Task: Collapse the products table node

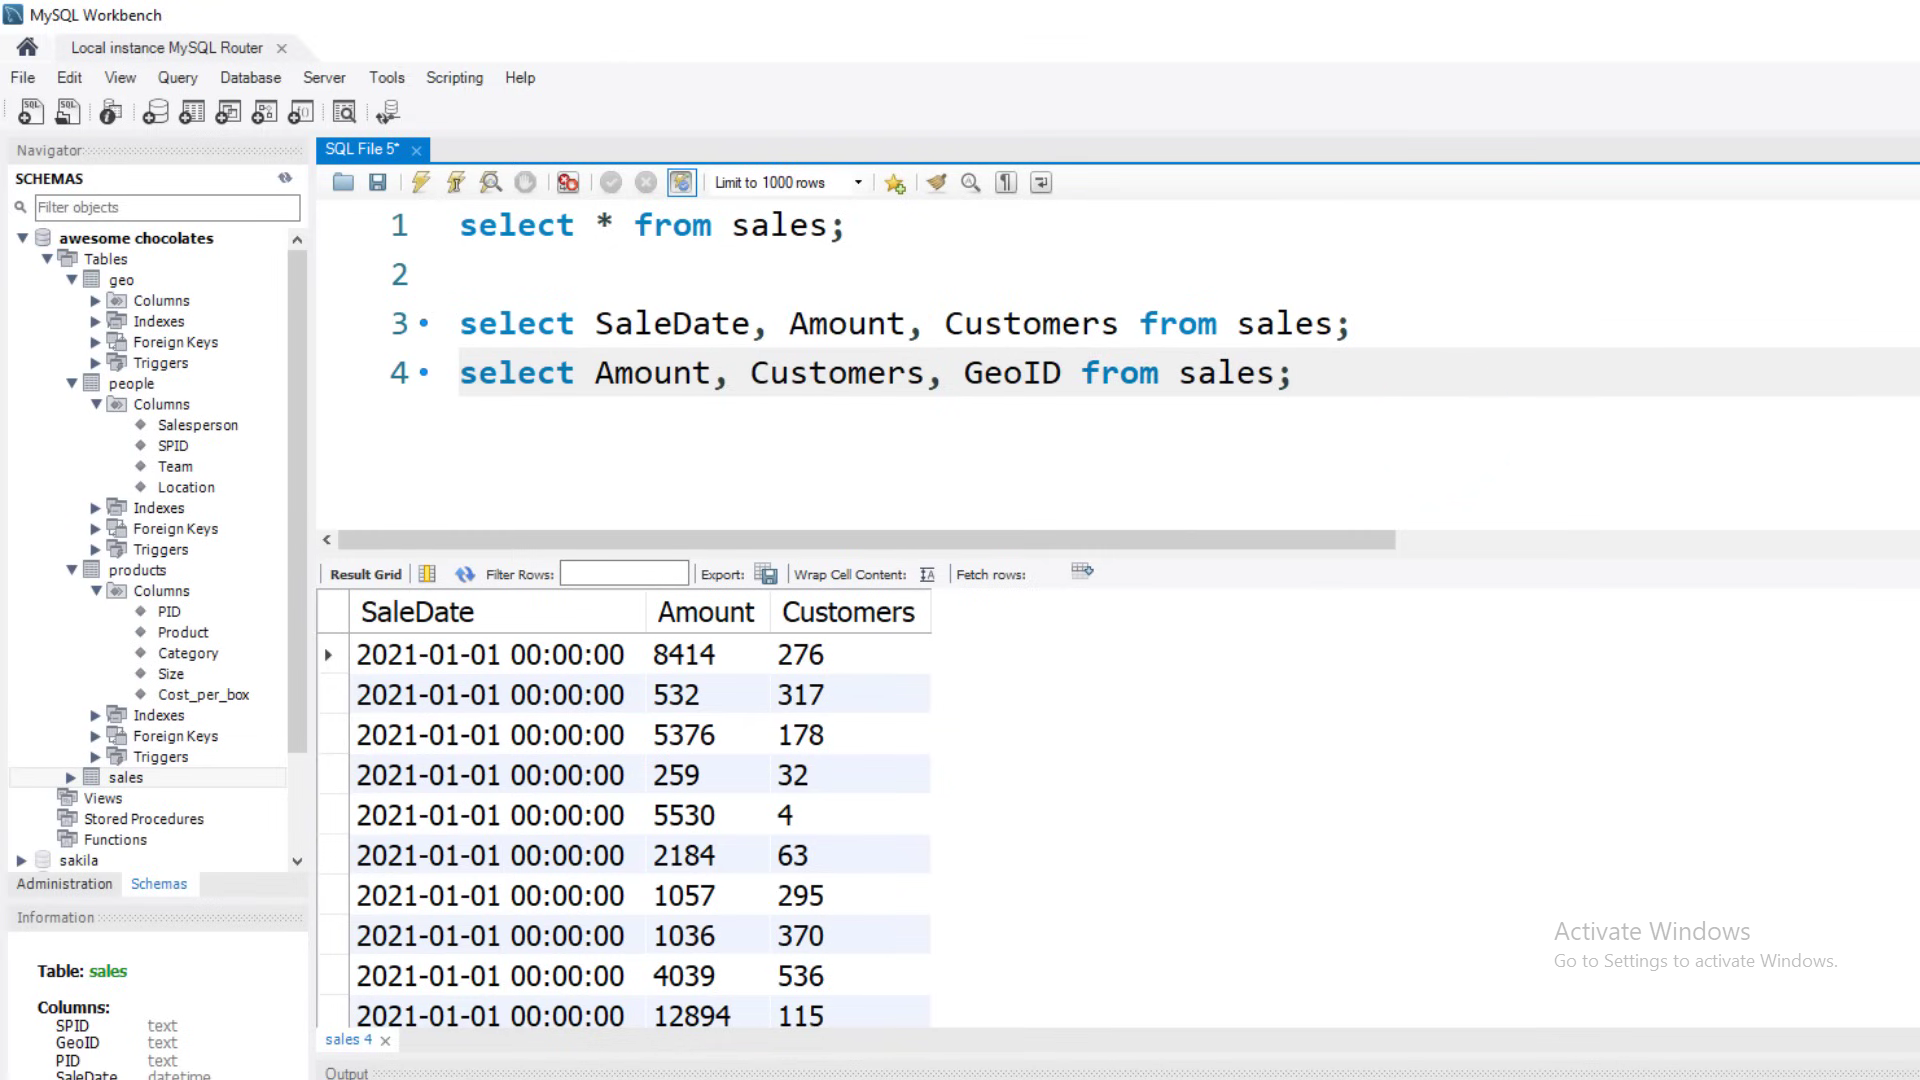Action: [x=72, y=570]
